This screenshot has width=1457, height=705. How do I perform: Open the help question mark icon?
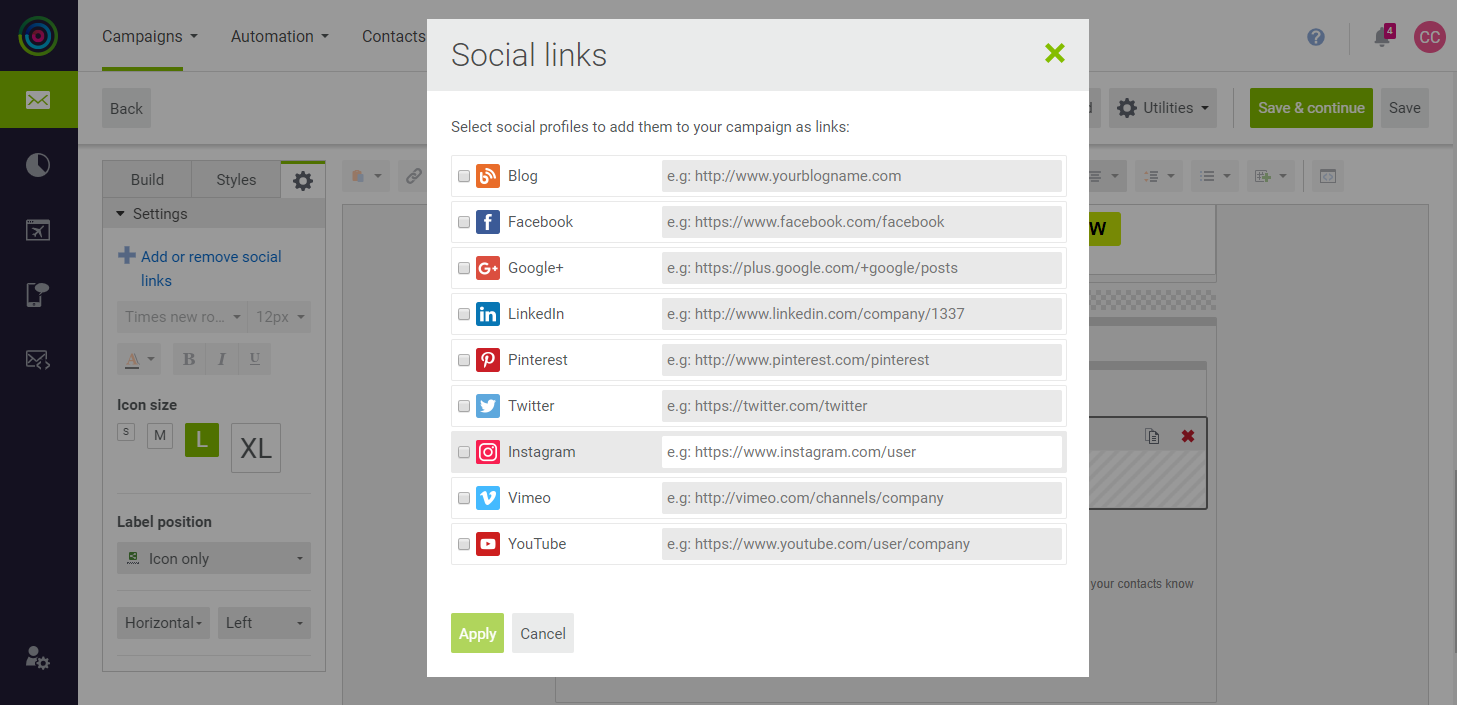coord(1316,37)
